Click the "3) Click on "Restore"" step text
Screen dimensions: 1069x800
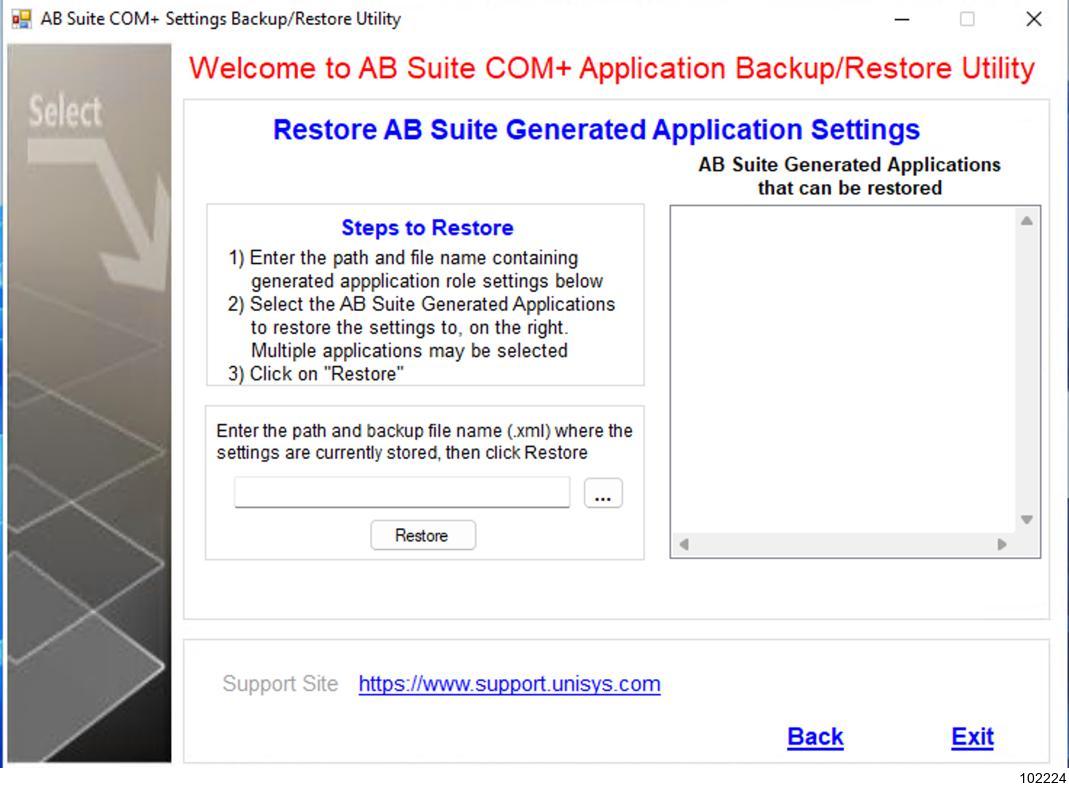point(316,374)
